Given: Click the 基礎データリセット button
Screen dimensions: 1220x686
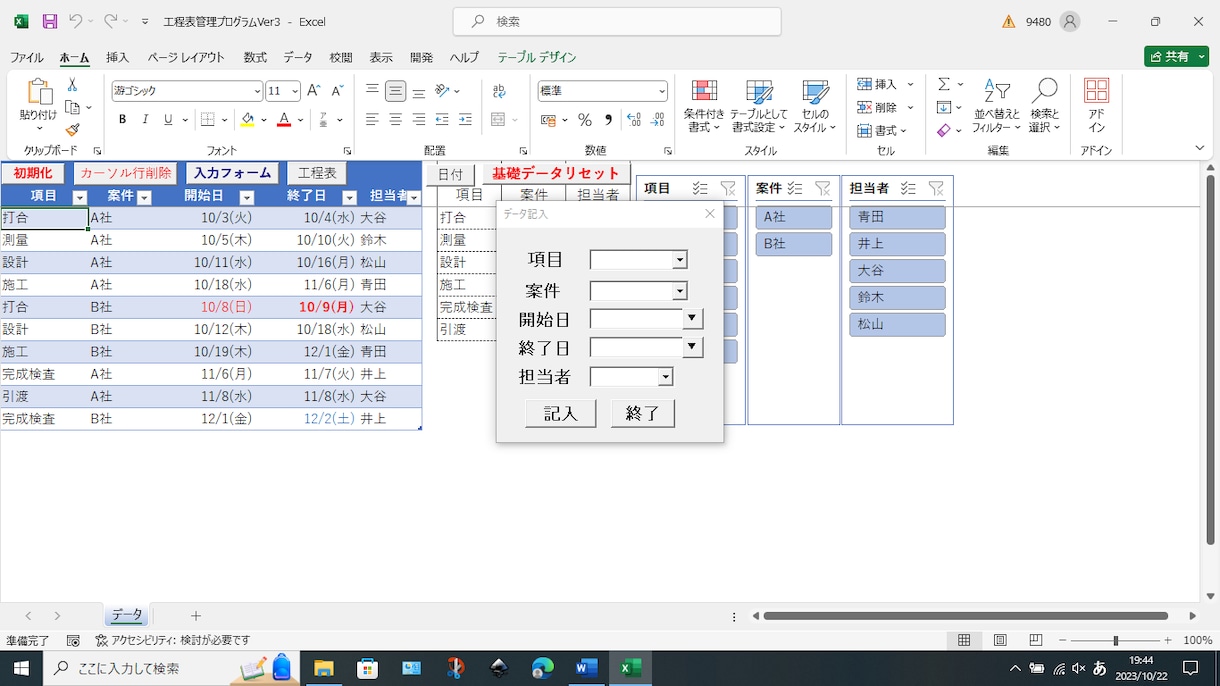Looking at the screenshot, I should [x=557, y=173].
